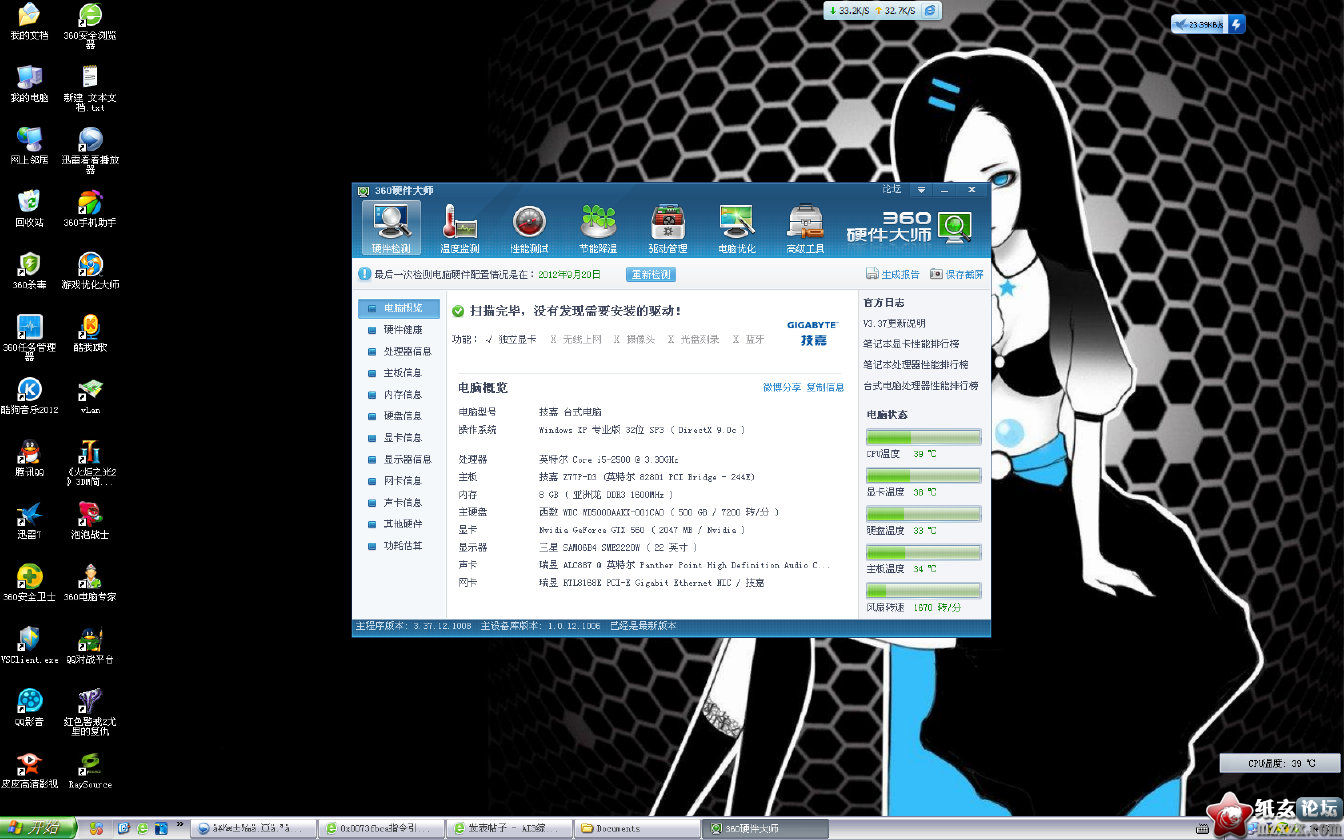Switch to 处理器信息 in the sidebar
Screen dimensions: 1344x840
[407, 351]
